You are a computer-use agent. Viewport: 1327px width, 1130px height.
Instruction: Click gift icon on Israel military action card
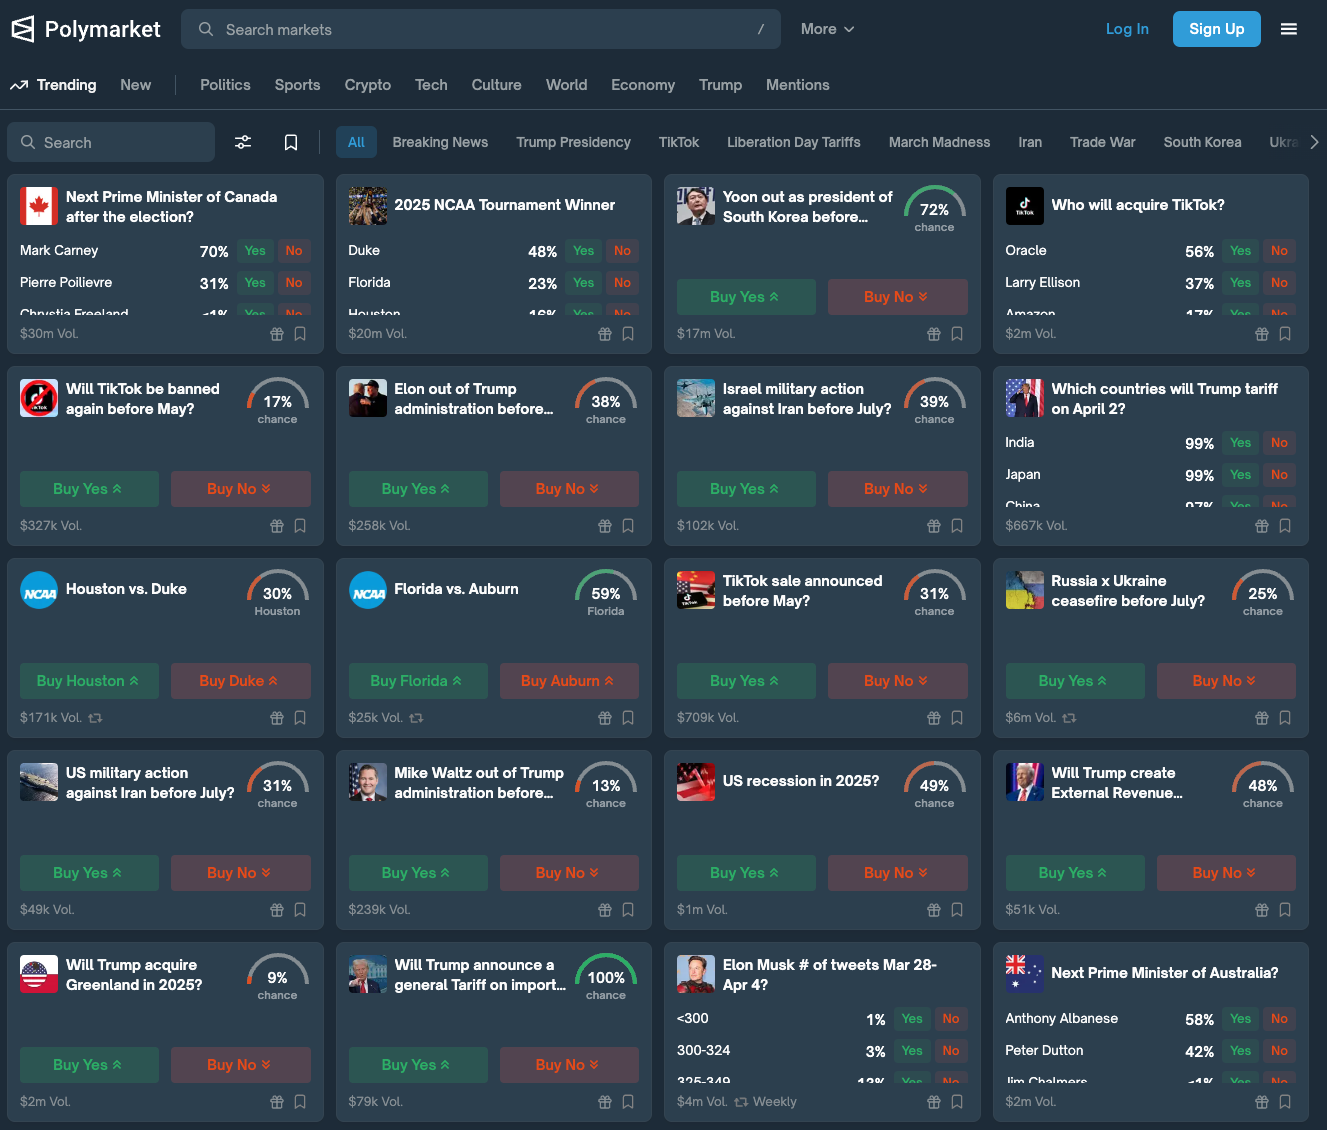point(934,526)
